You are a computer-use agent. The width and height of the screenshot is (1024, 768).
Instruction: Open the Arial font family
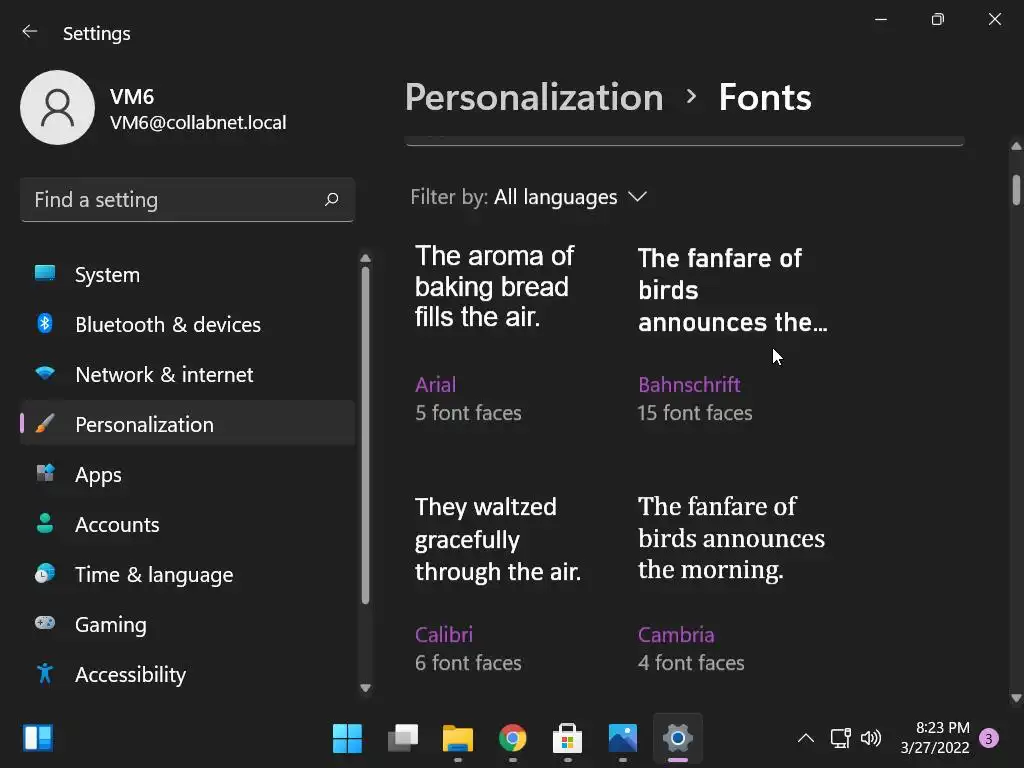[436, 385]
